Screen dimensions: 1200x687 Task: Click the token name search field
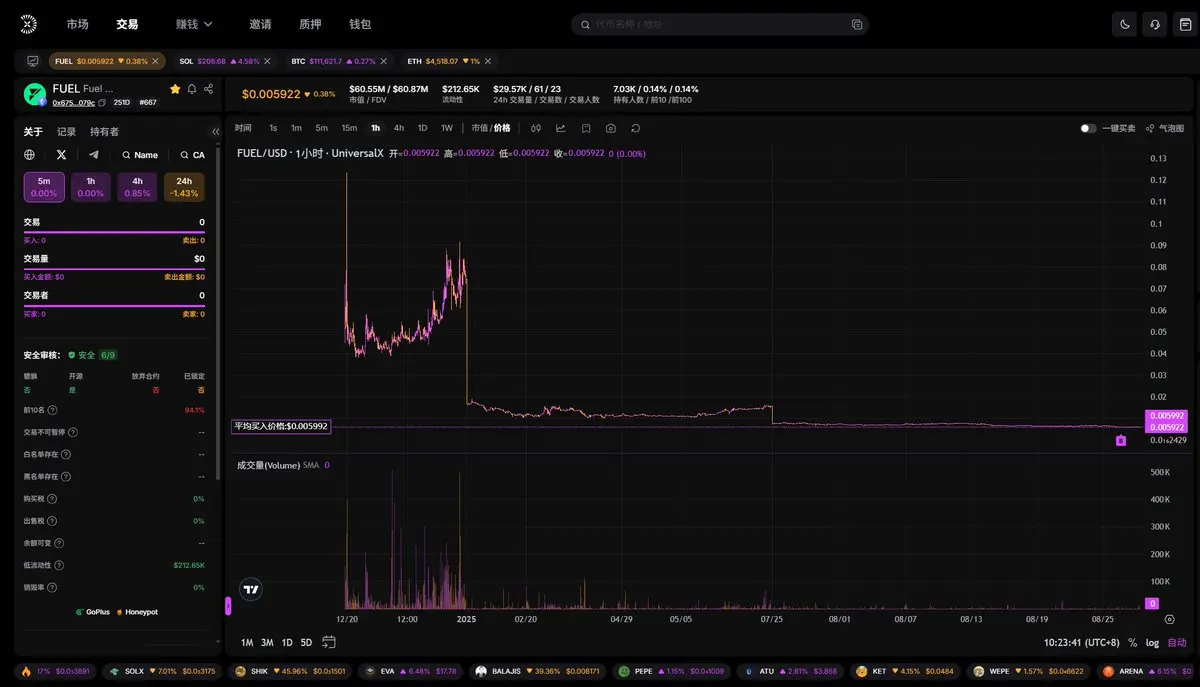(x=720, y=24)
